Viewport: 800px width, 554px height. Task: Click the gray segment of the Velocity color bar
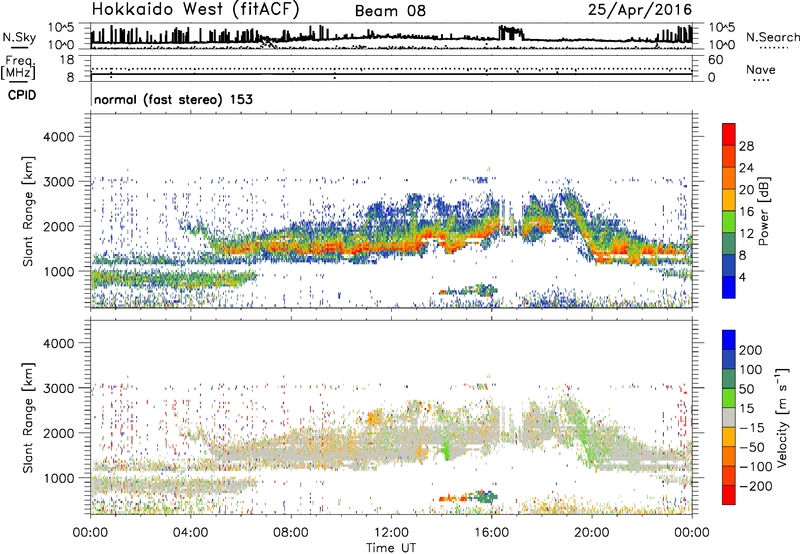[729, 417]
